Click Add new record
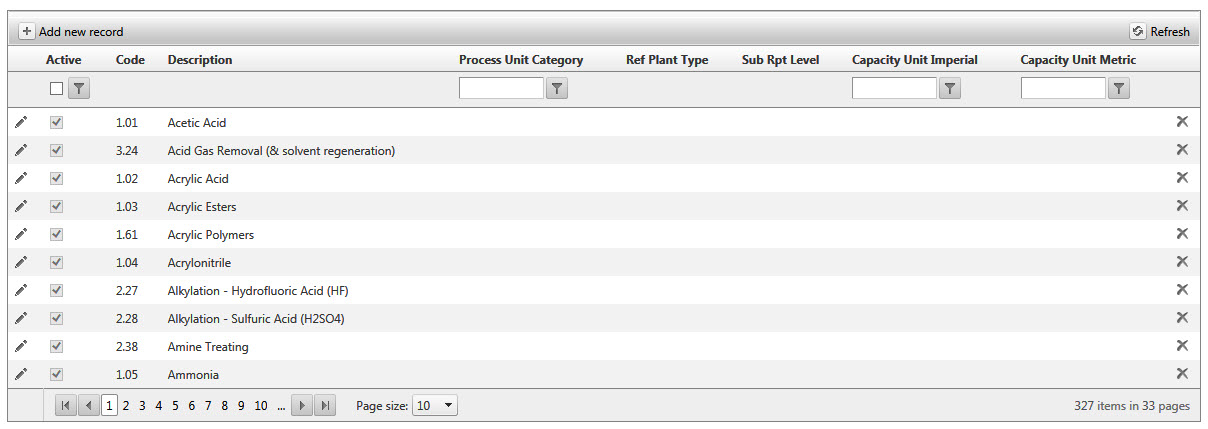 pos(71,32)
